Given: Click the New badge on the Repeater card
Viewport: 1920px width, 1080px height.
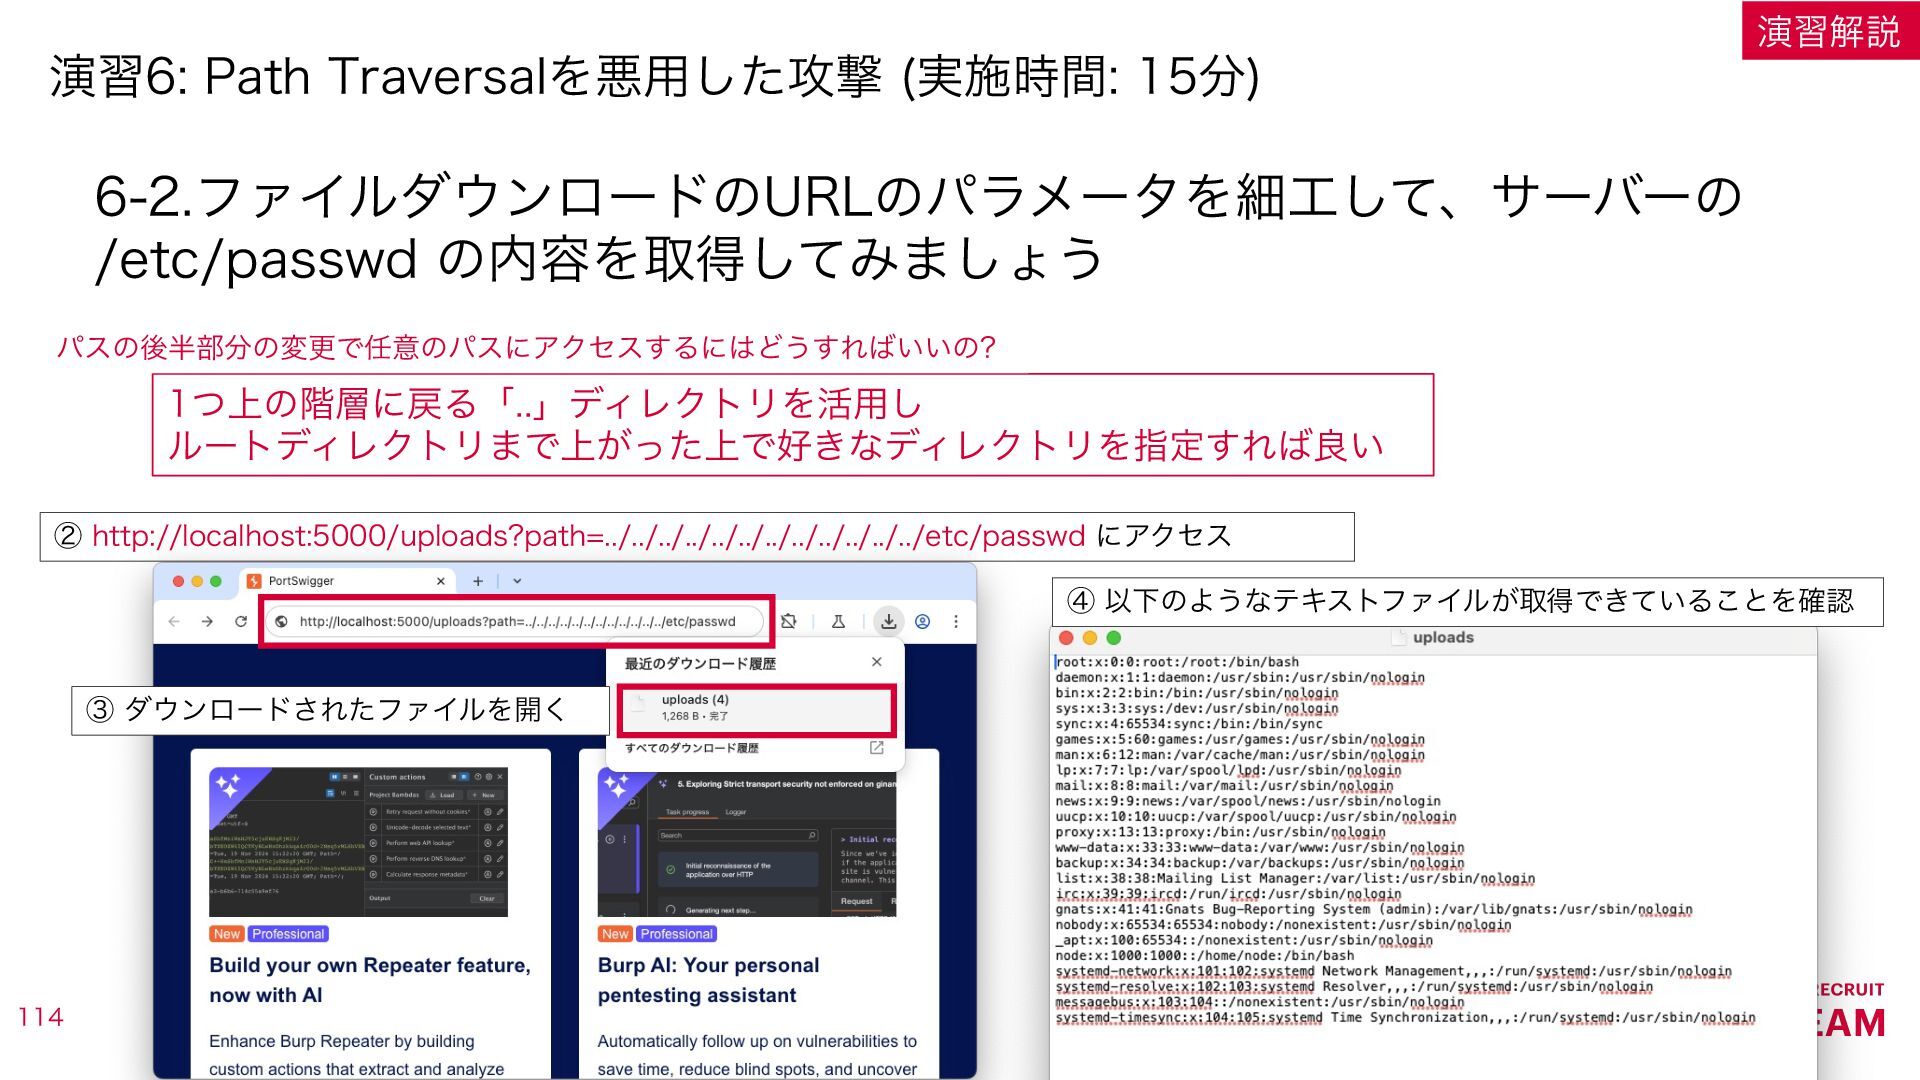Looking at the screenshot, I should pyautogui.click(x=227, y=934).
